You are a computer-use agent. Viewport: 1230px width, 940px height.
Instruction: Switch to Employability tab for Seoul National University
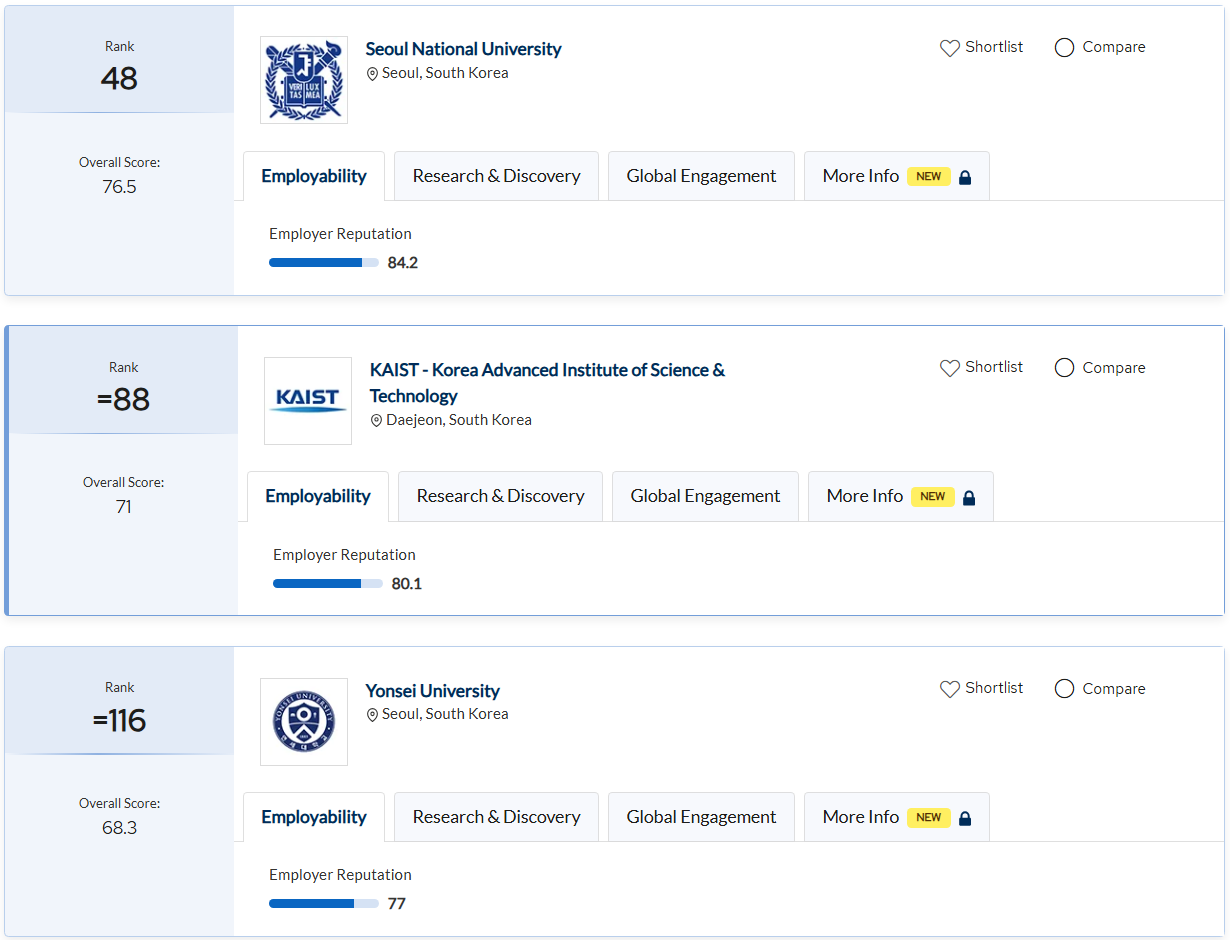click(314, 176)
